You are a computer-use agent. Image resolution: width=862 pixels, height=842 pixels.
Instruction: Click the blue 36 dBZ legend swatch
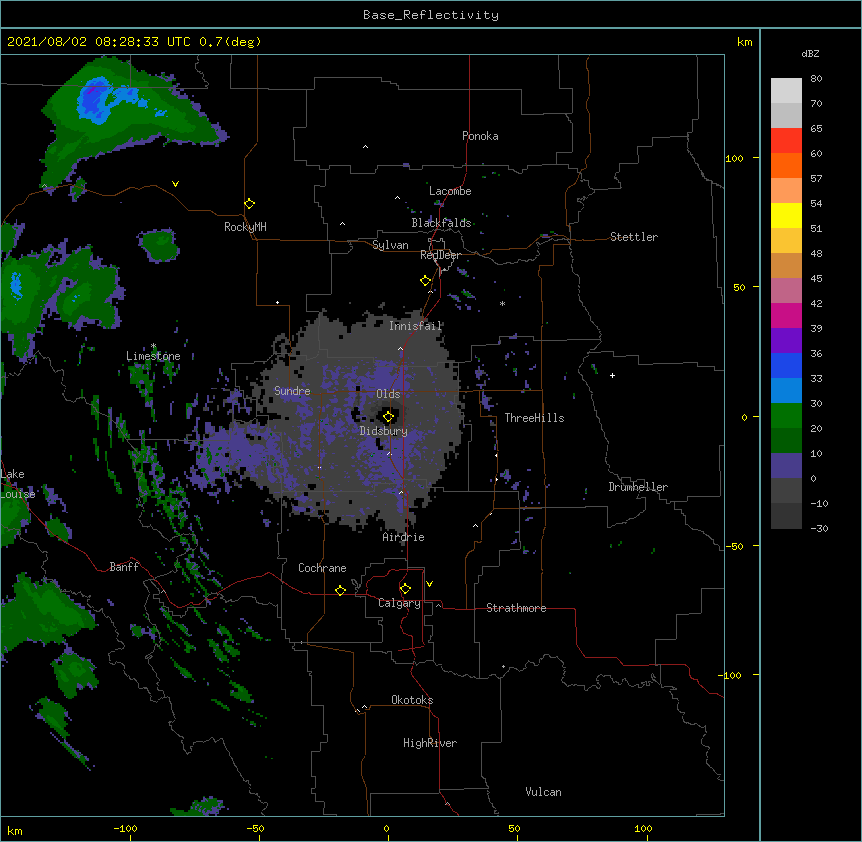coord(786,365)
